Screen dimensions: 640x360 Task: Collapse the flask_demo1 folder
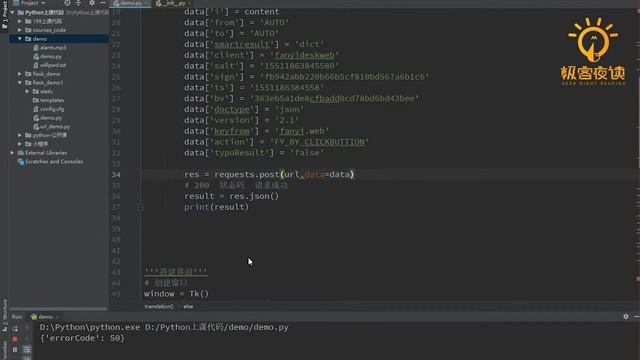coord(20,82)
